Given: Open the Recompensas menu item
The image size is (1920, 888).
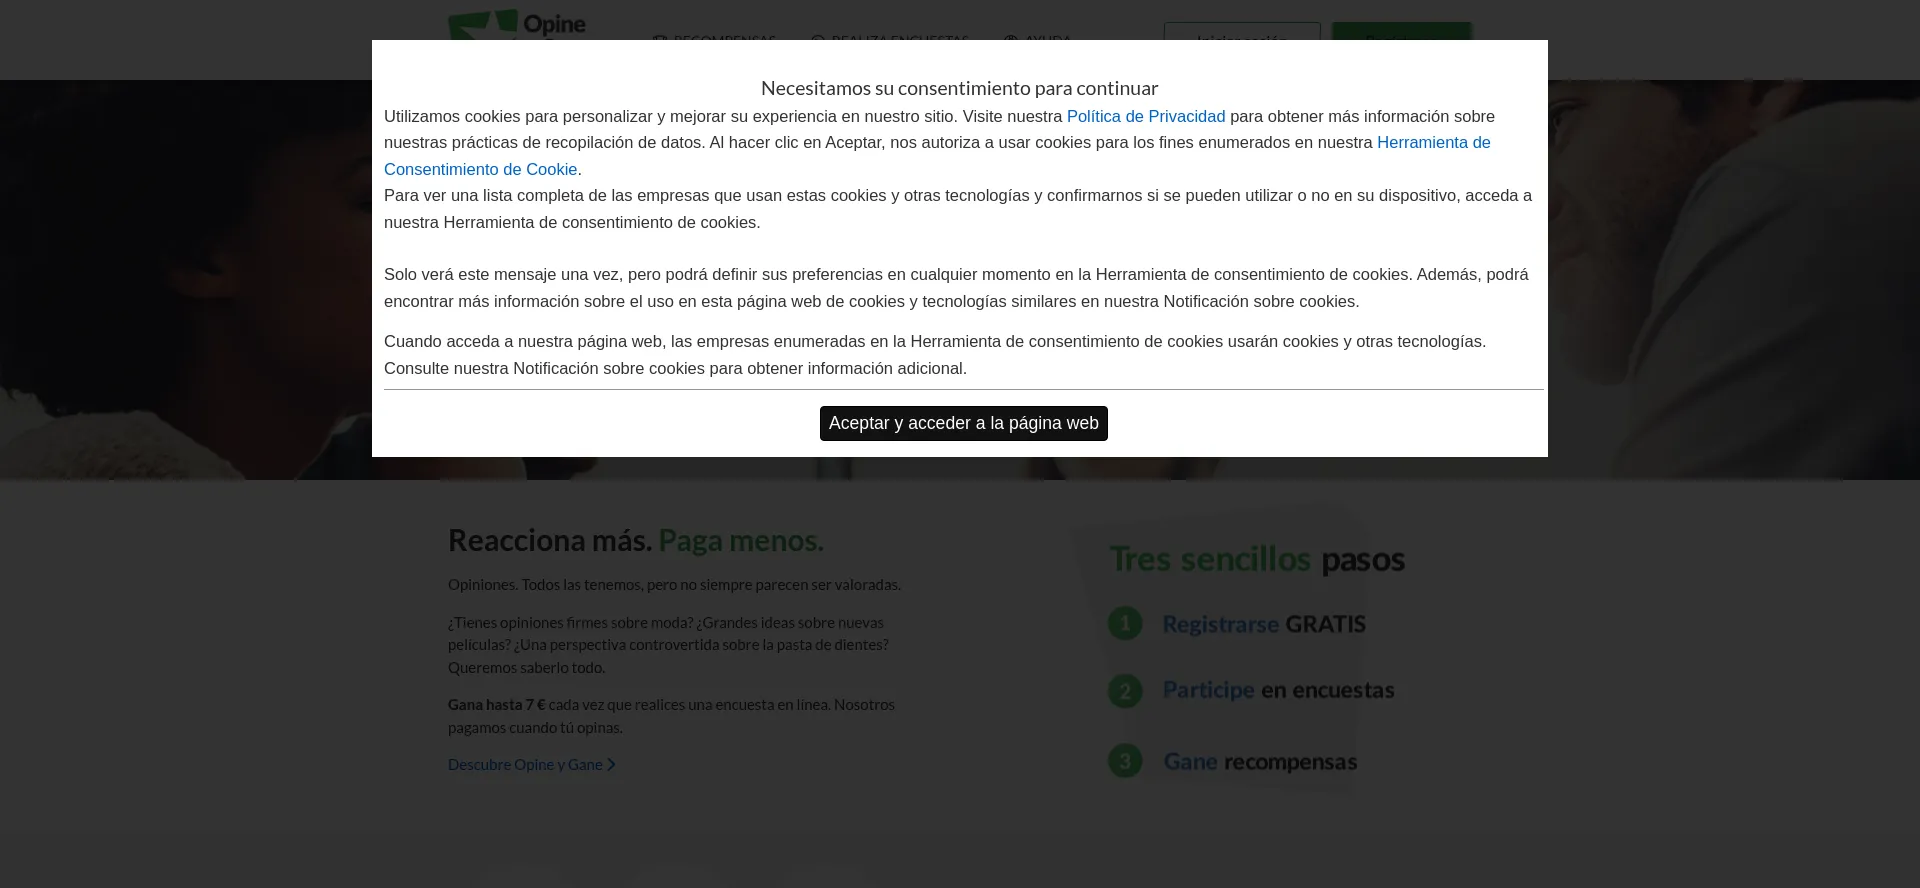Looking at the screenshot, I should [724, 39].
